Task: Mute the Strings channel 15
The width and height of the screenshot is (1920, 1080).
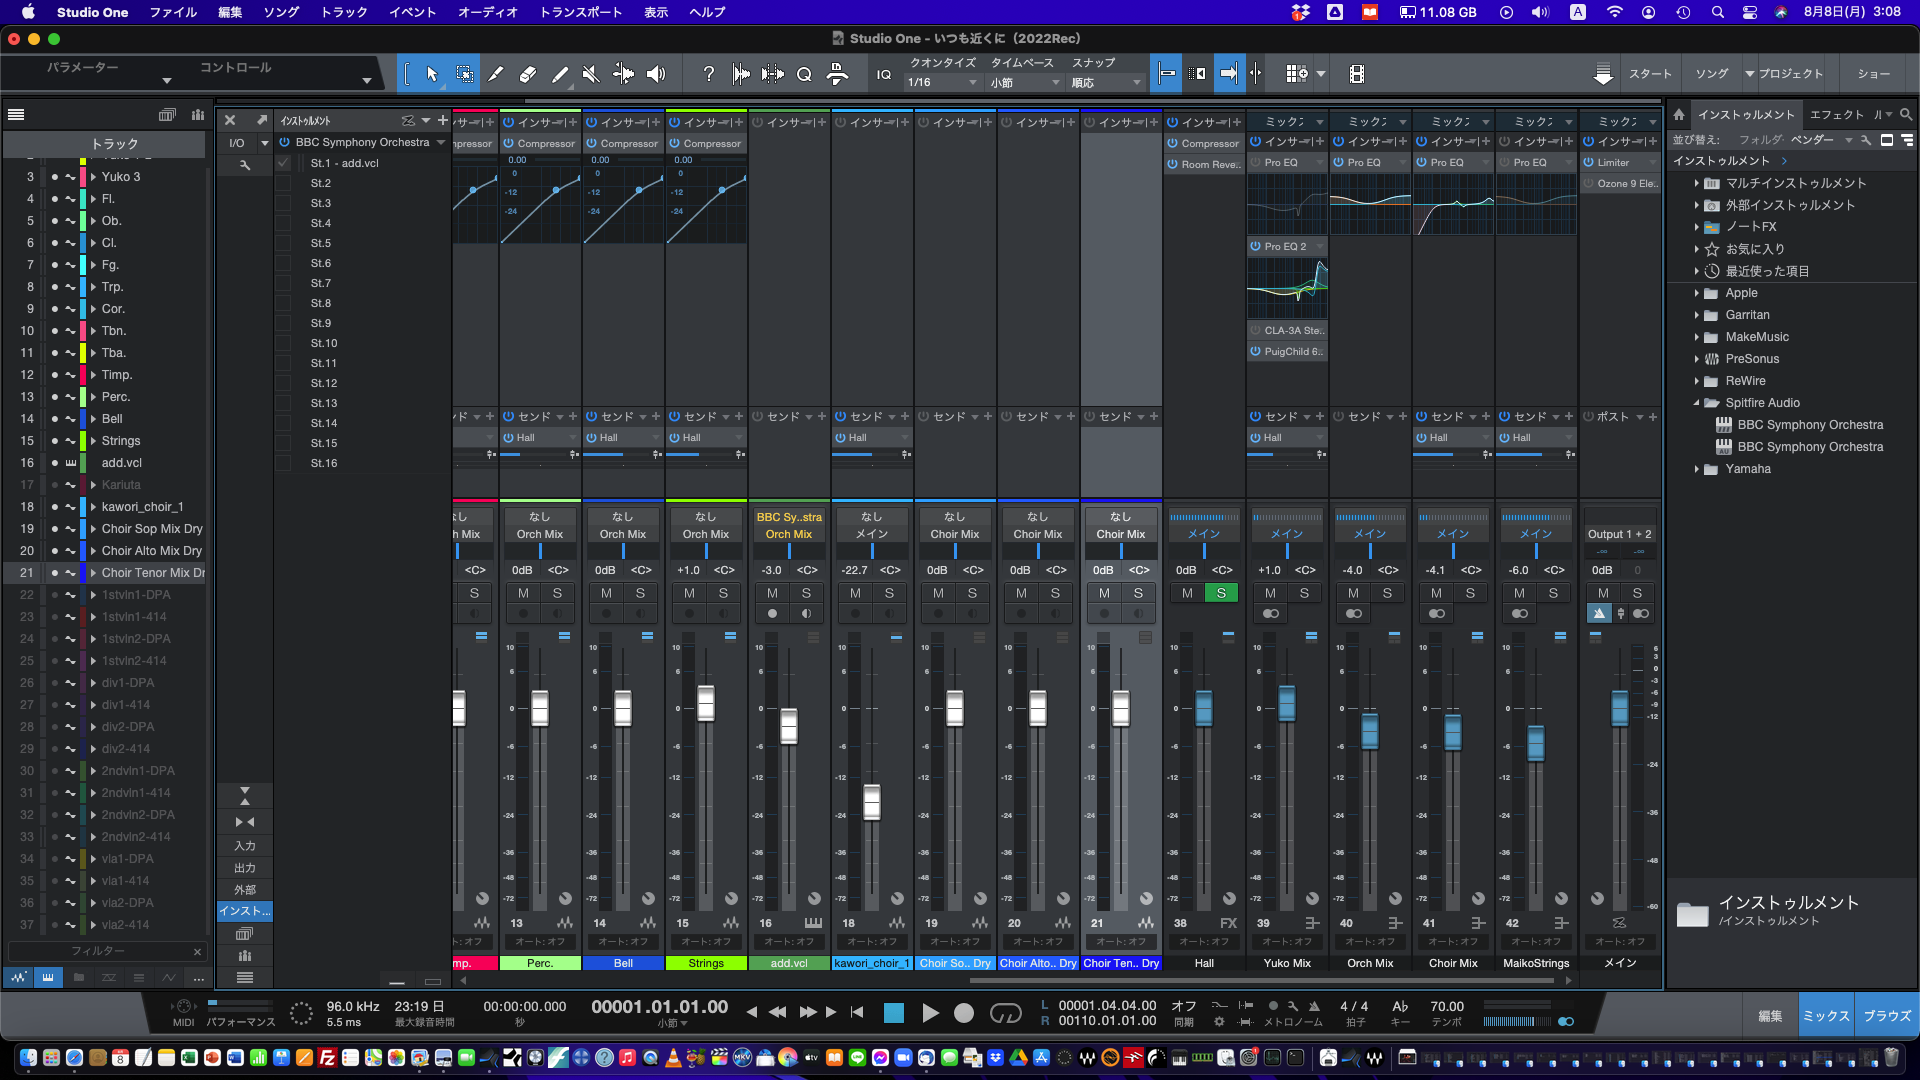Action: pos(689,593)
